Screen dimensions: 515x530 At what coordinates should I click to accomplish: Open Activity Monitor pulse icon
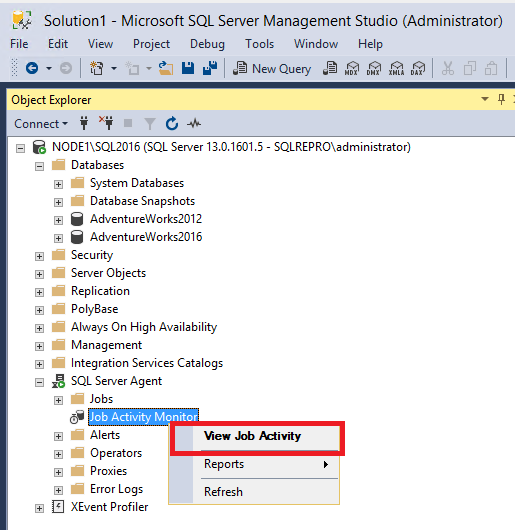194,124
